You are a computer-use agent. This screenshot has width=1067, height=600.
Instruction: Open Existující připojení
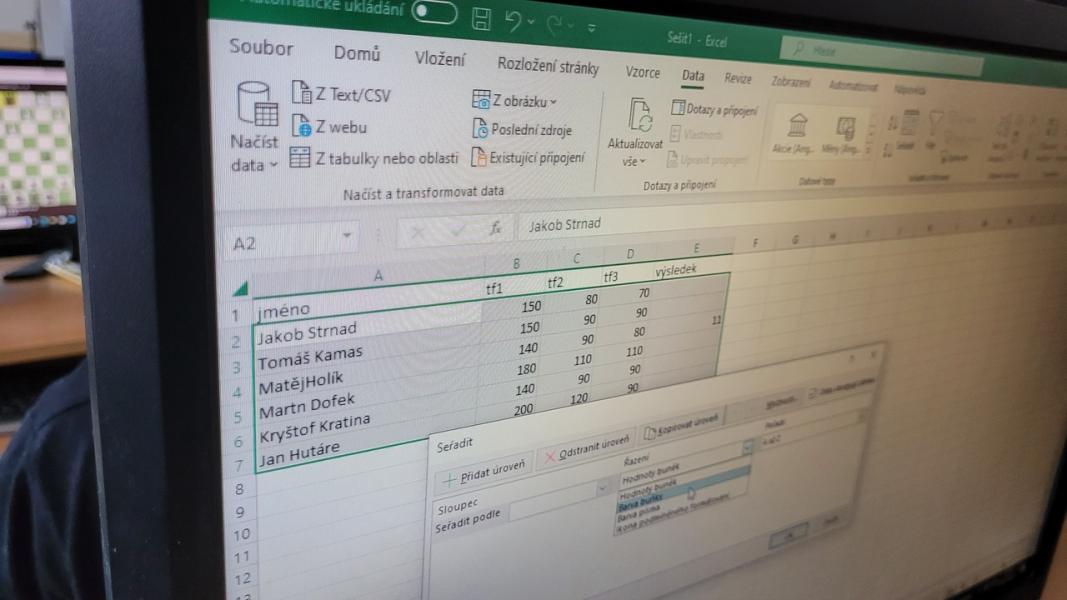point(528,157)
